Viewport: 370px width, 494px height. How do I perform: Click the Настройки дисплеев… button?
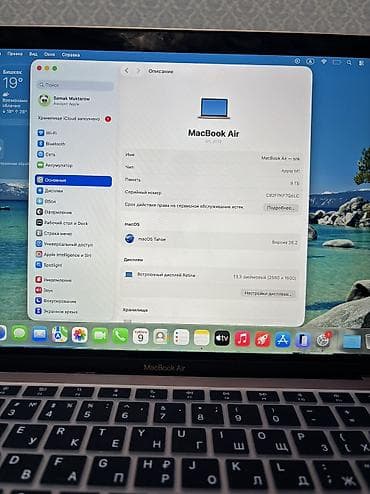(x=268, y=294)
